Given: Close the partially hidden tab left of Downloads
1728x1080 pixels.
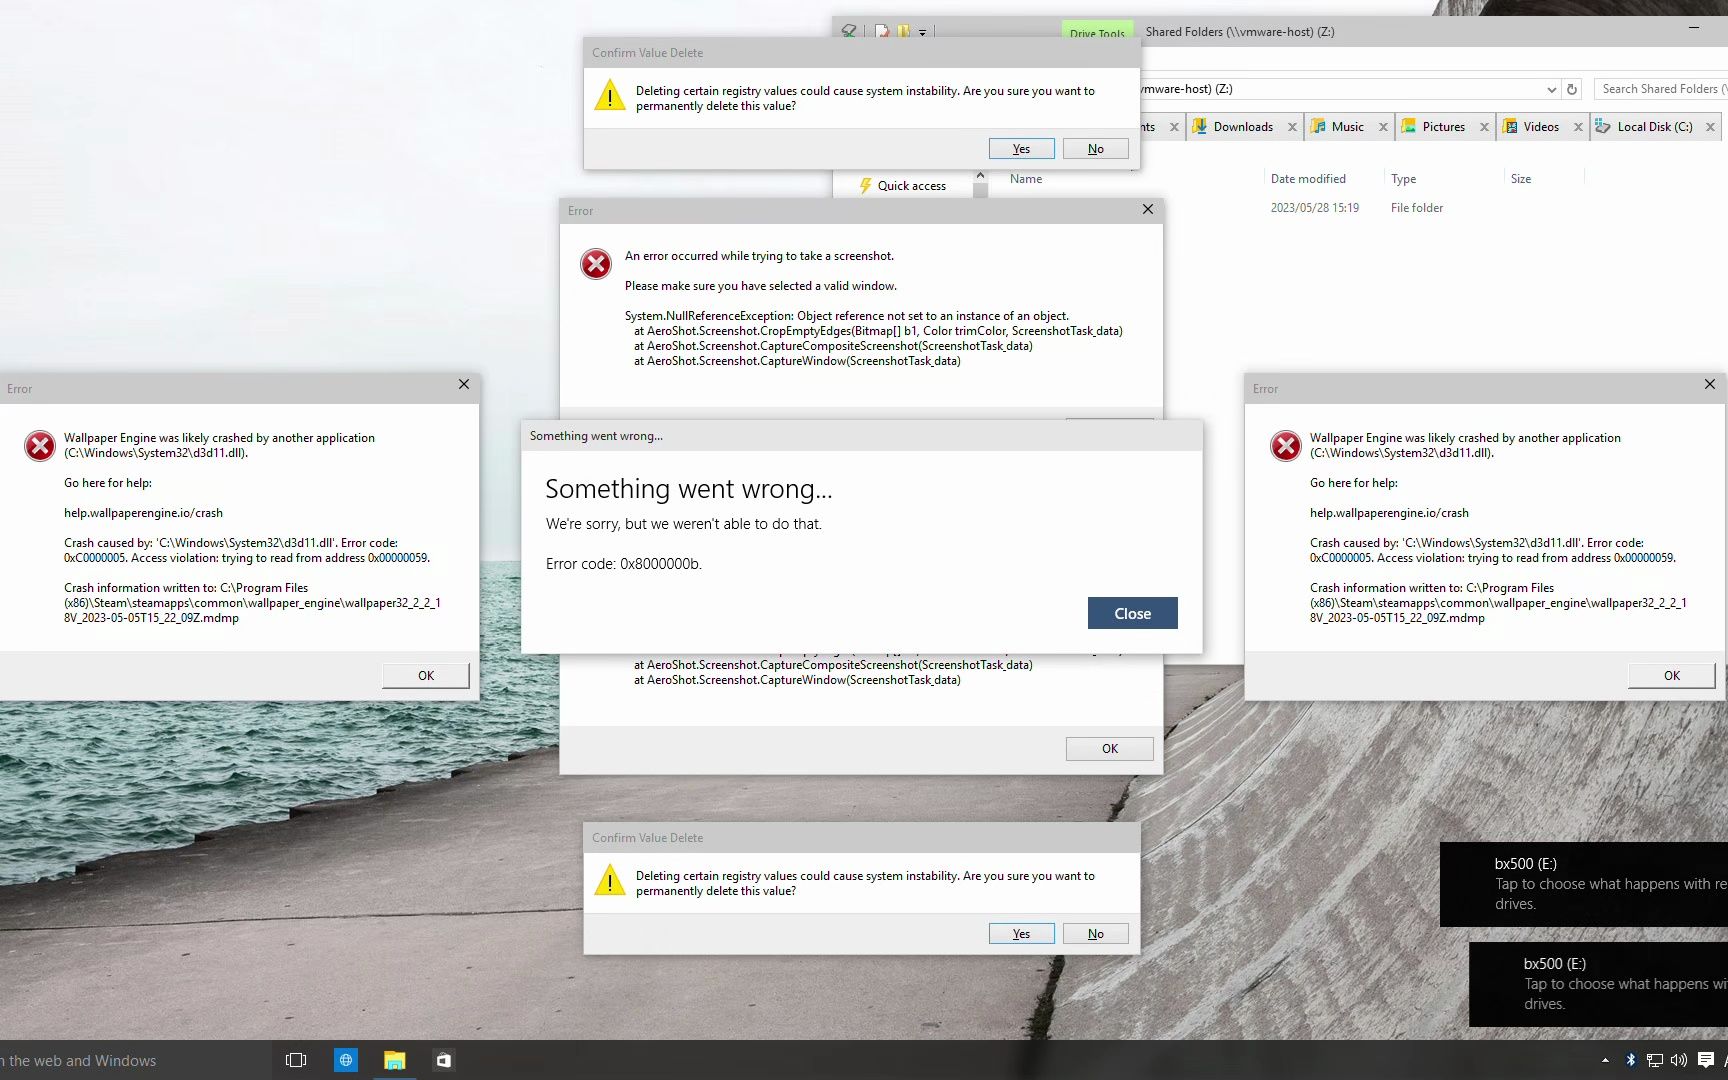Looking at the screenshot, I should click(1174, 127).
